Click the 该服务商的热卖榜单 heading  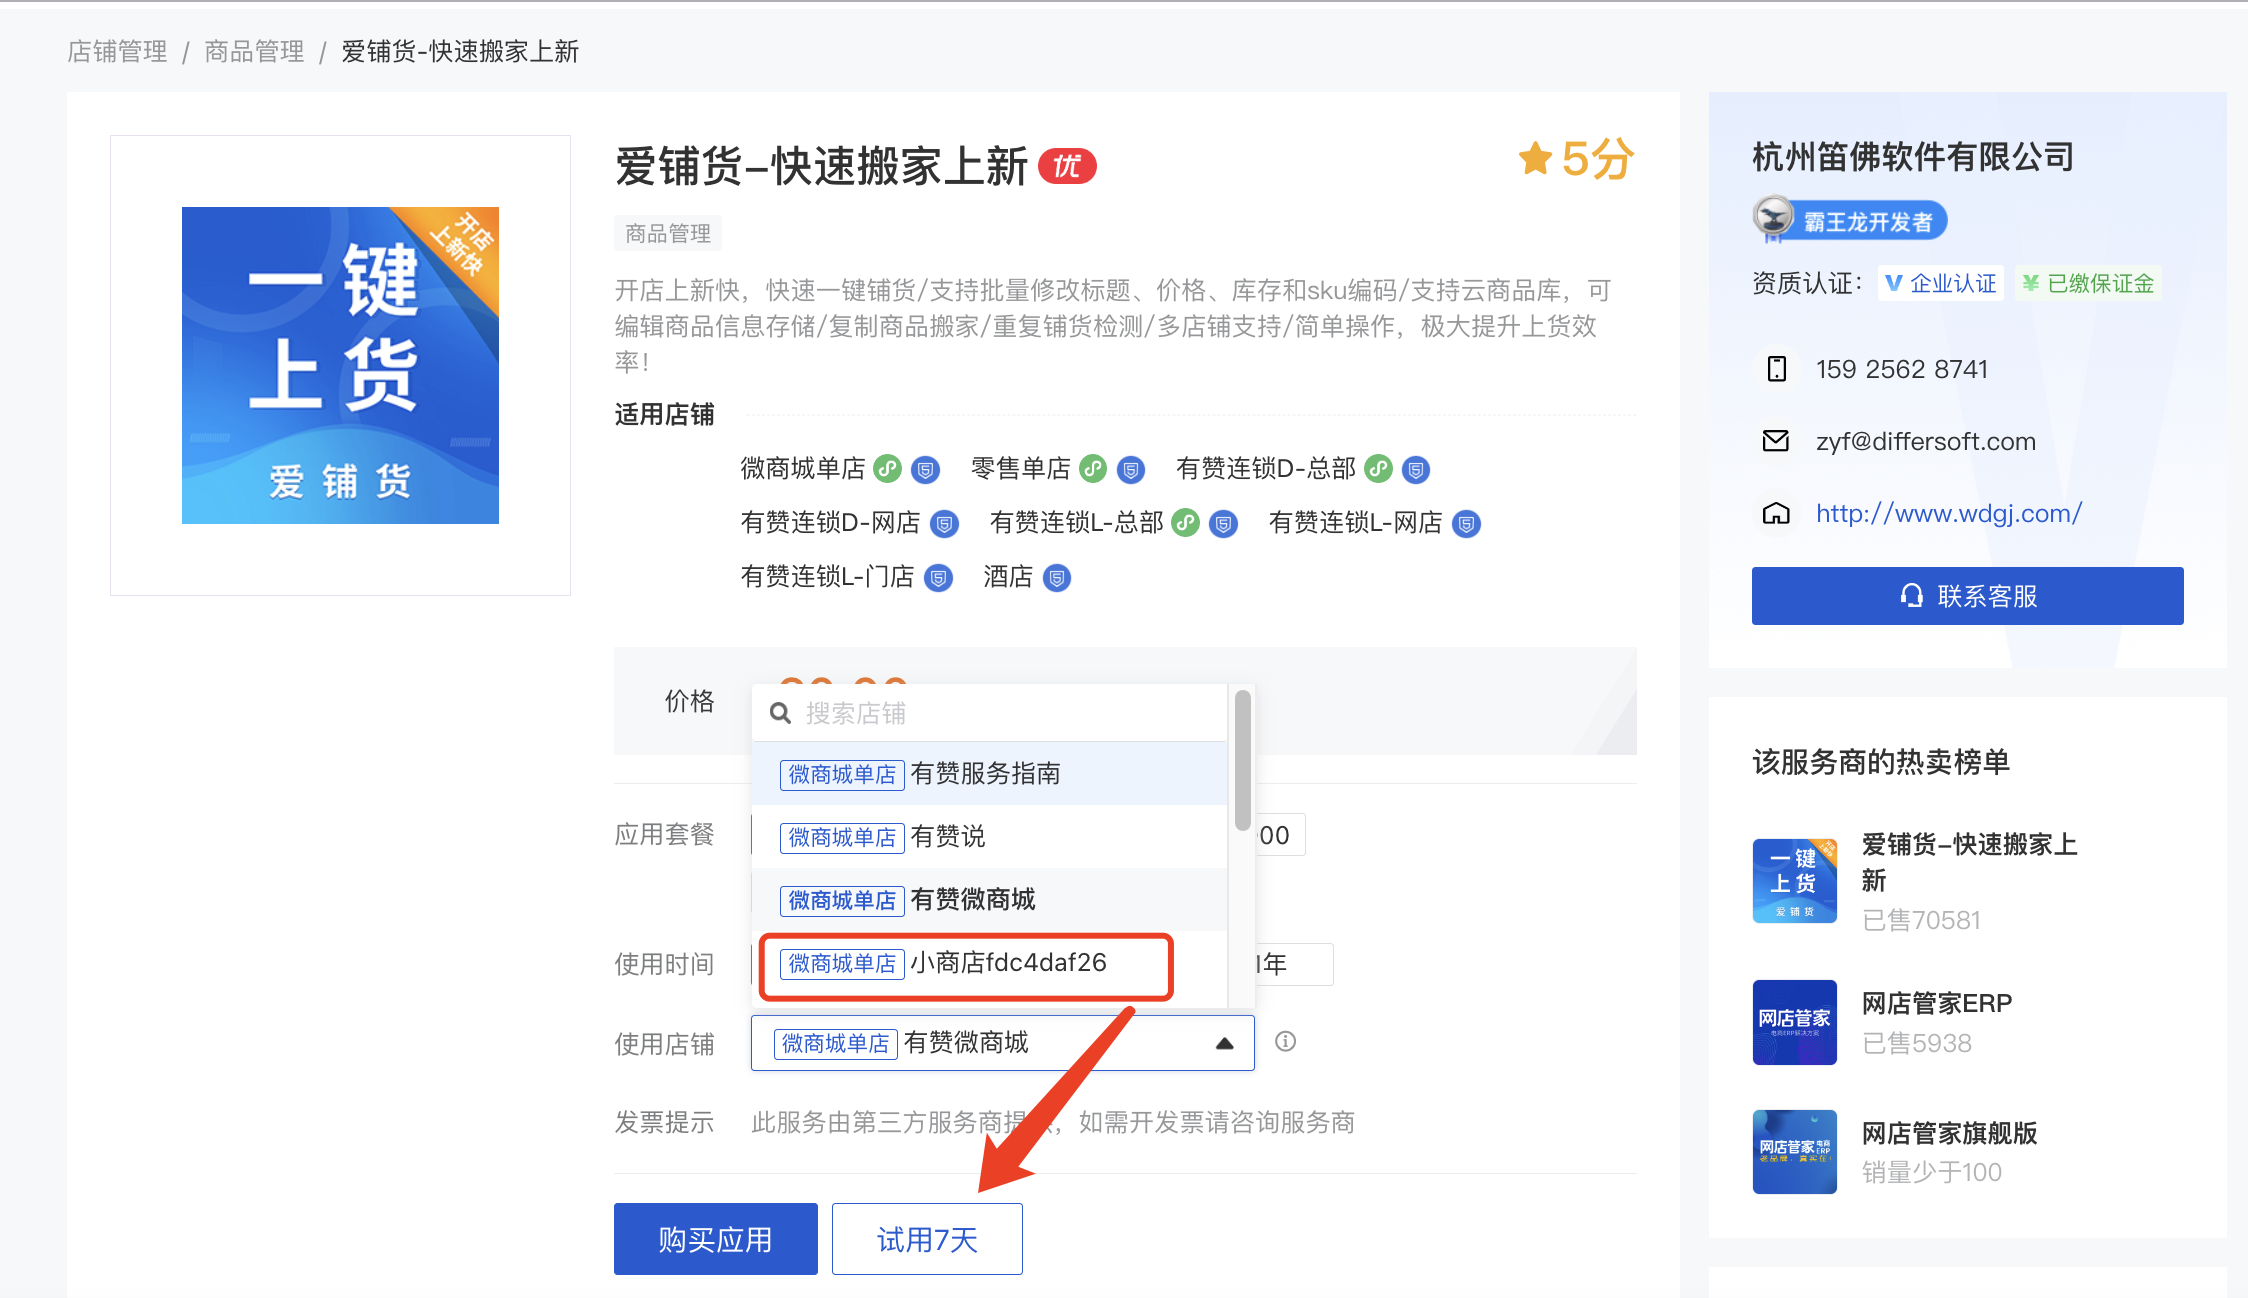coord(1881,762)
